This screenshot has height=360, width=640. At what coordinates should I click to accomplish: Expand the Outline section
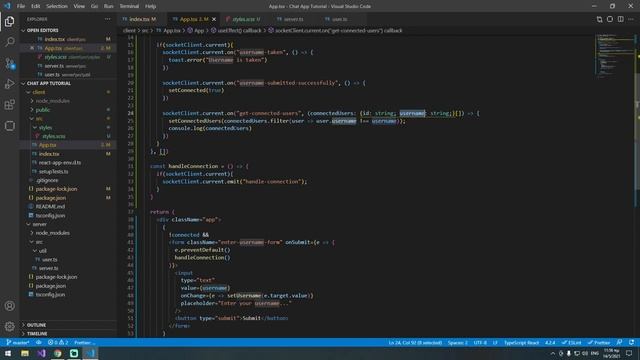pos(68,325)
